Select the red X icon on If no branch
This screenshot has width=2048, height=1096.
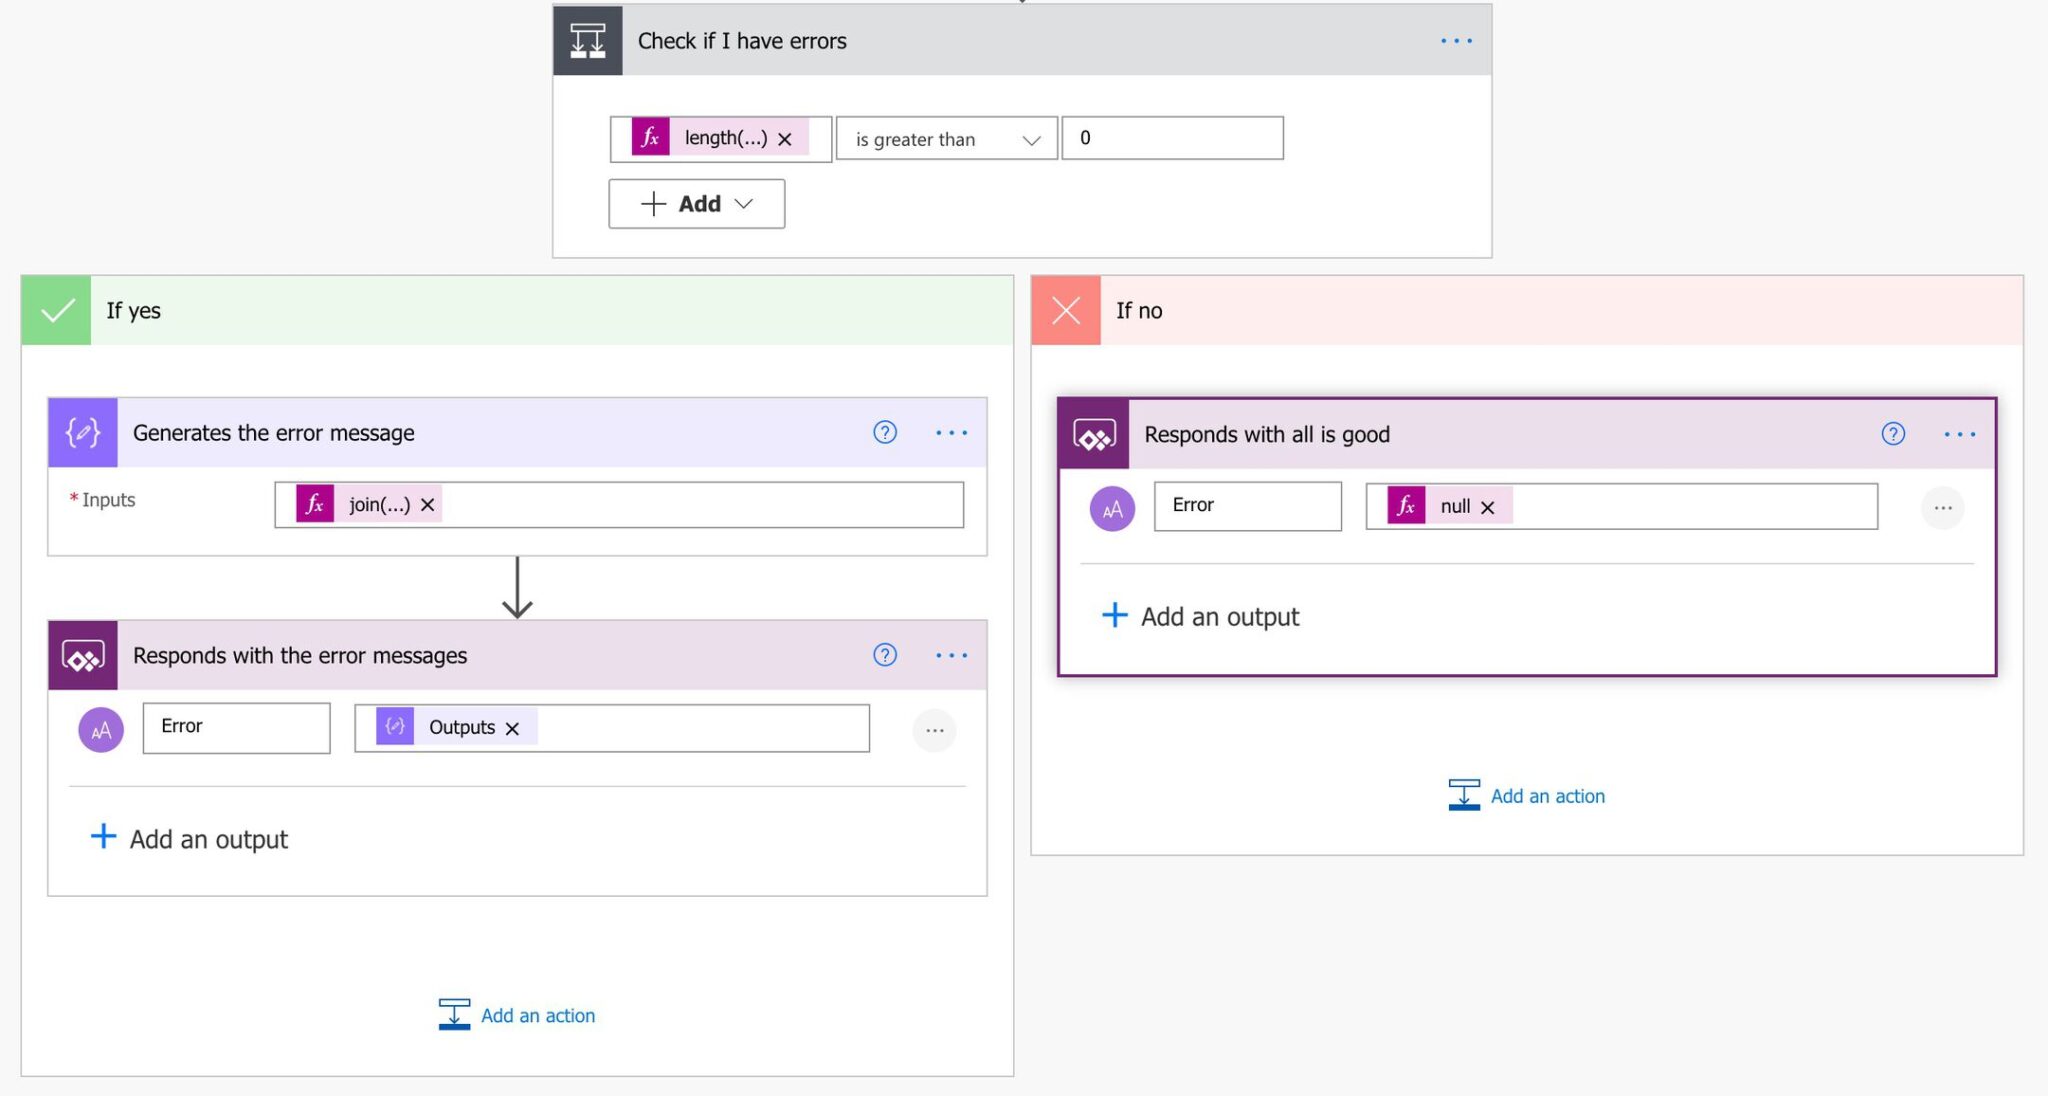click(x=1064, y=310)
